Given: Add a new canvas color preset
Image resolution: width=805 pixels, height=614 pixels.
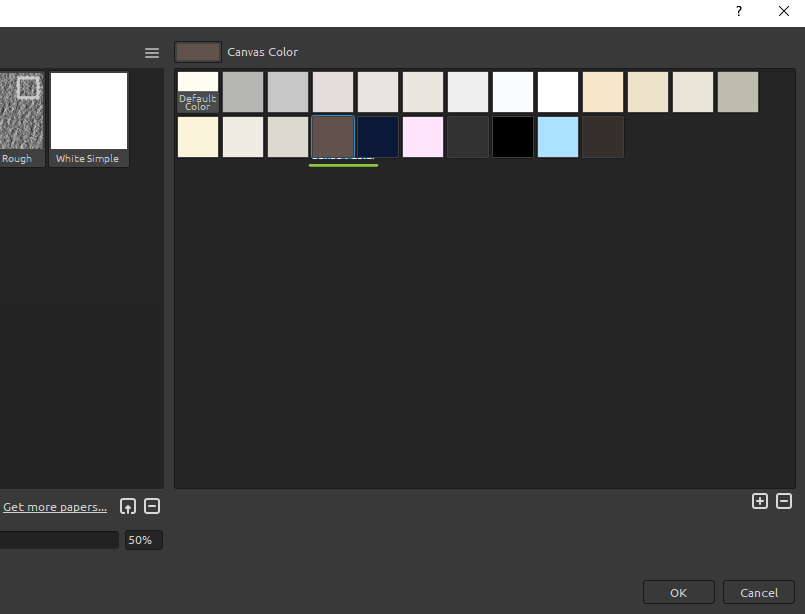Looking at the screenshot, I should 760,501.
